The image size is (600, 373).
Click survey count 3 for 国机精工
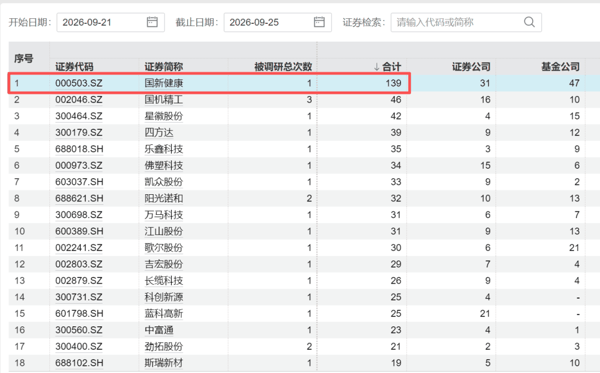click(x=309, y=99)
